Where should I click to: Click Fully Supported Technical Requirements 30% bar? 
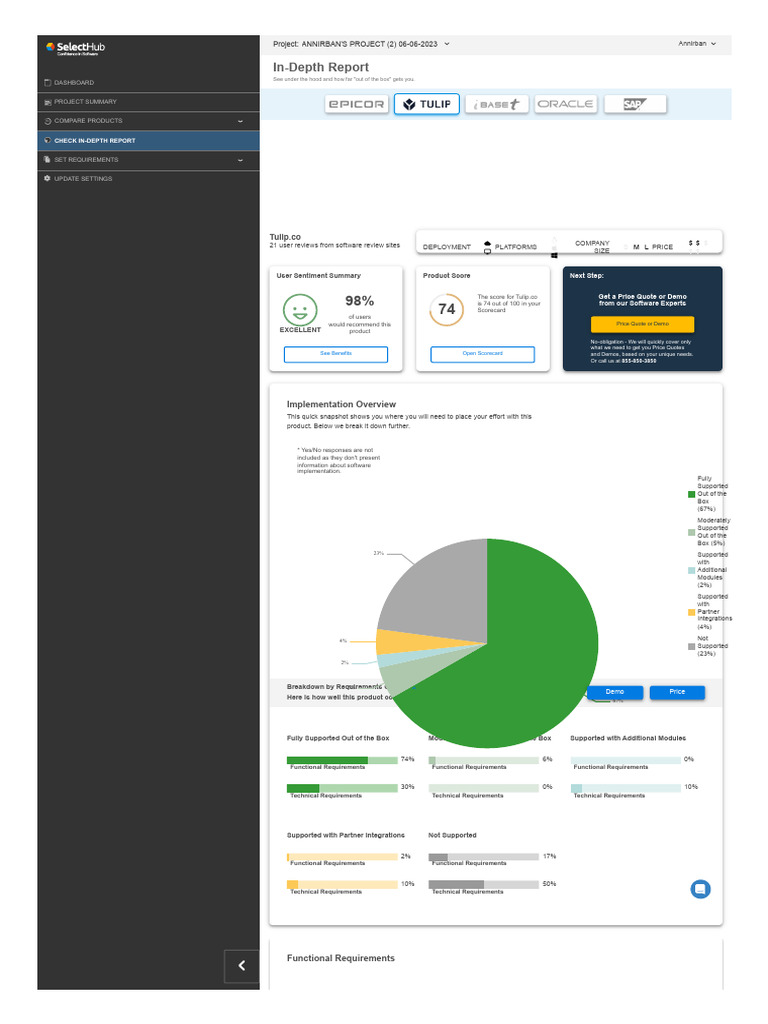[342, 788]
